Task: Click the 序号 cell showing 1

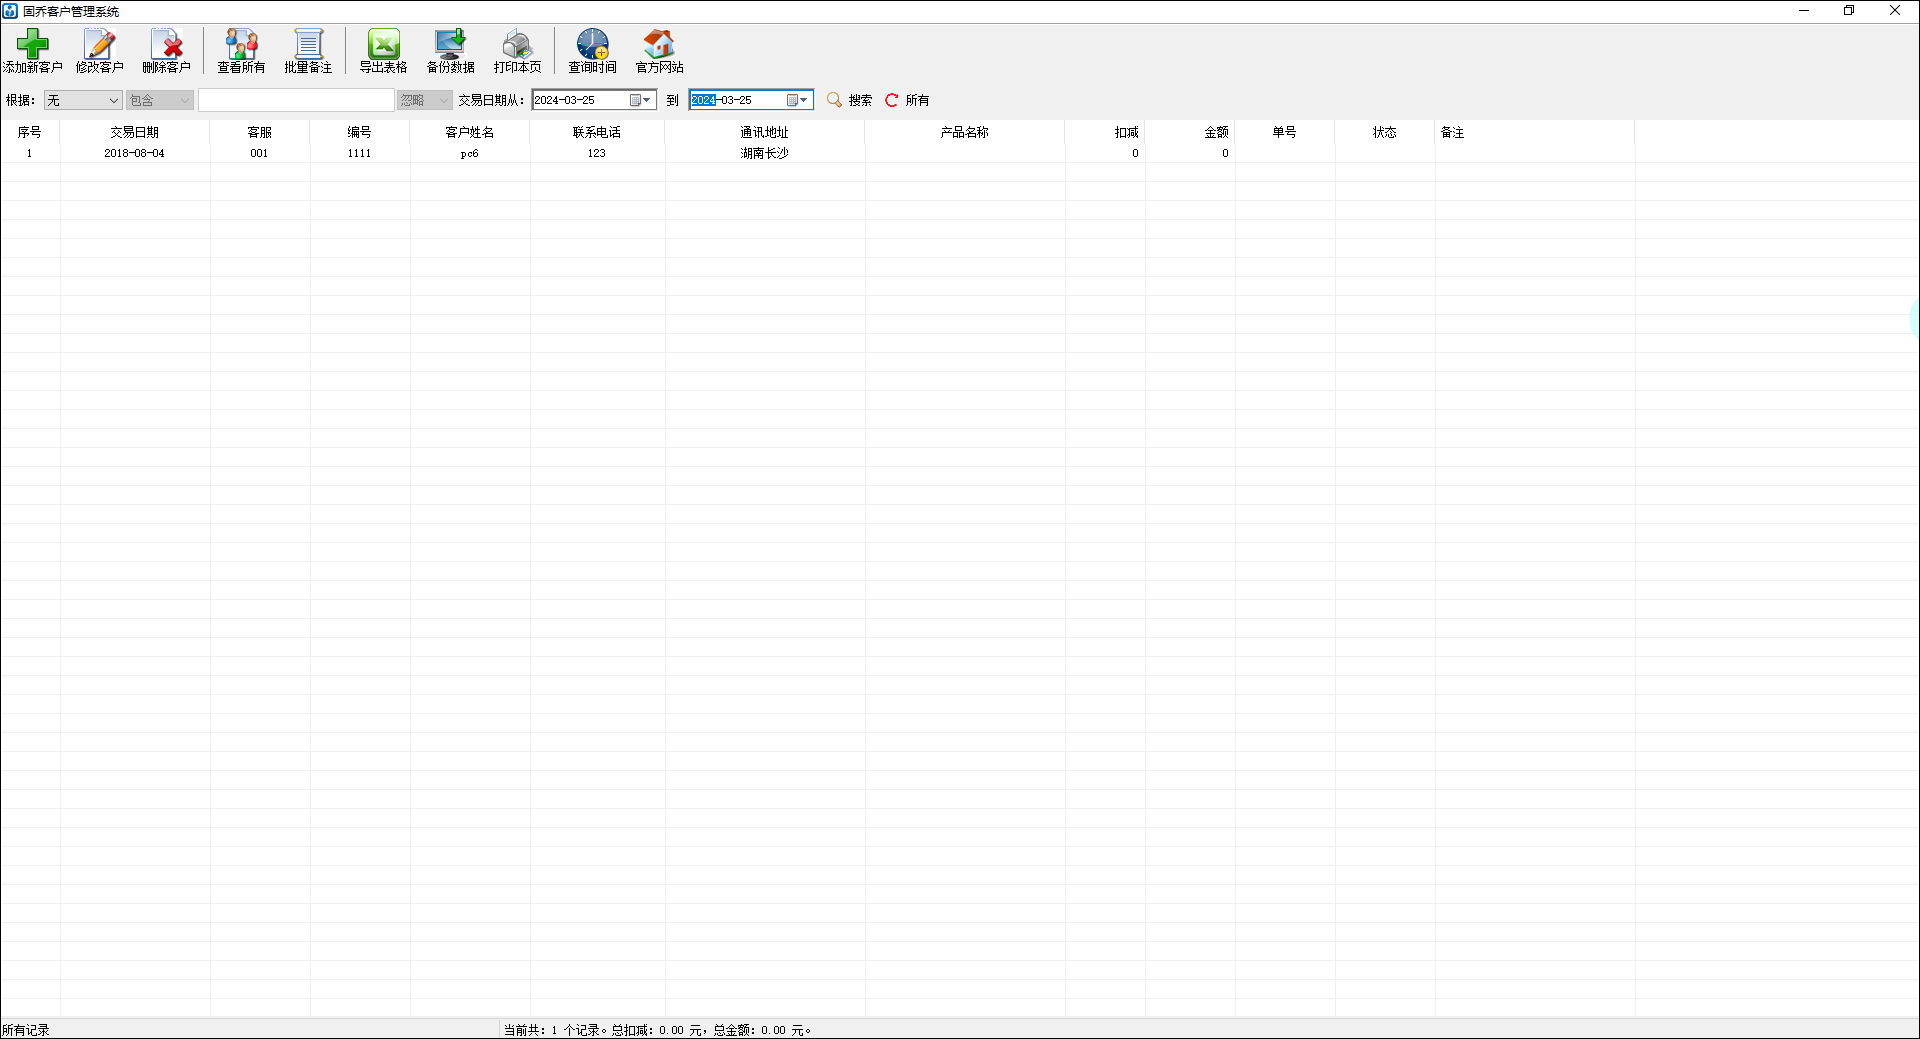Action: tap(30, 153)
